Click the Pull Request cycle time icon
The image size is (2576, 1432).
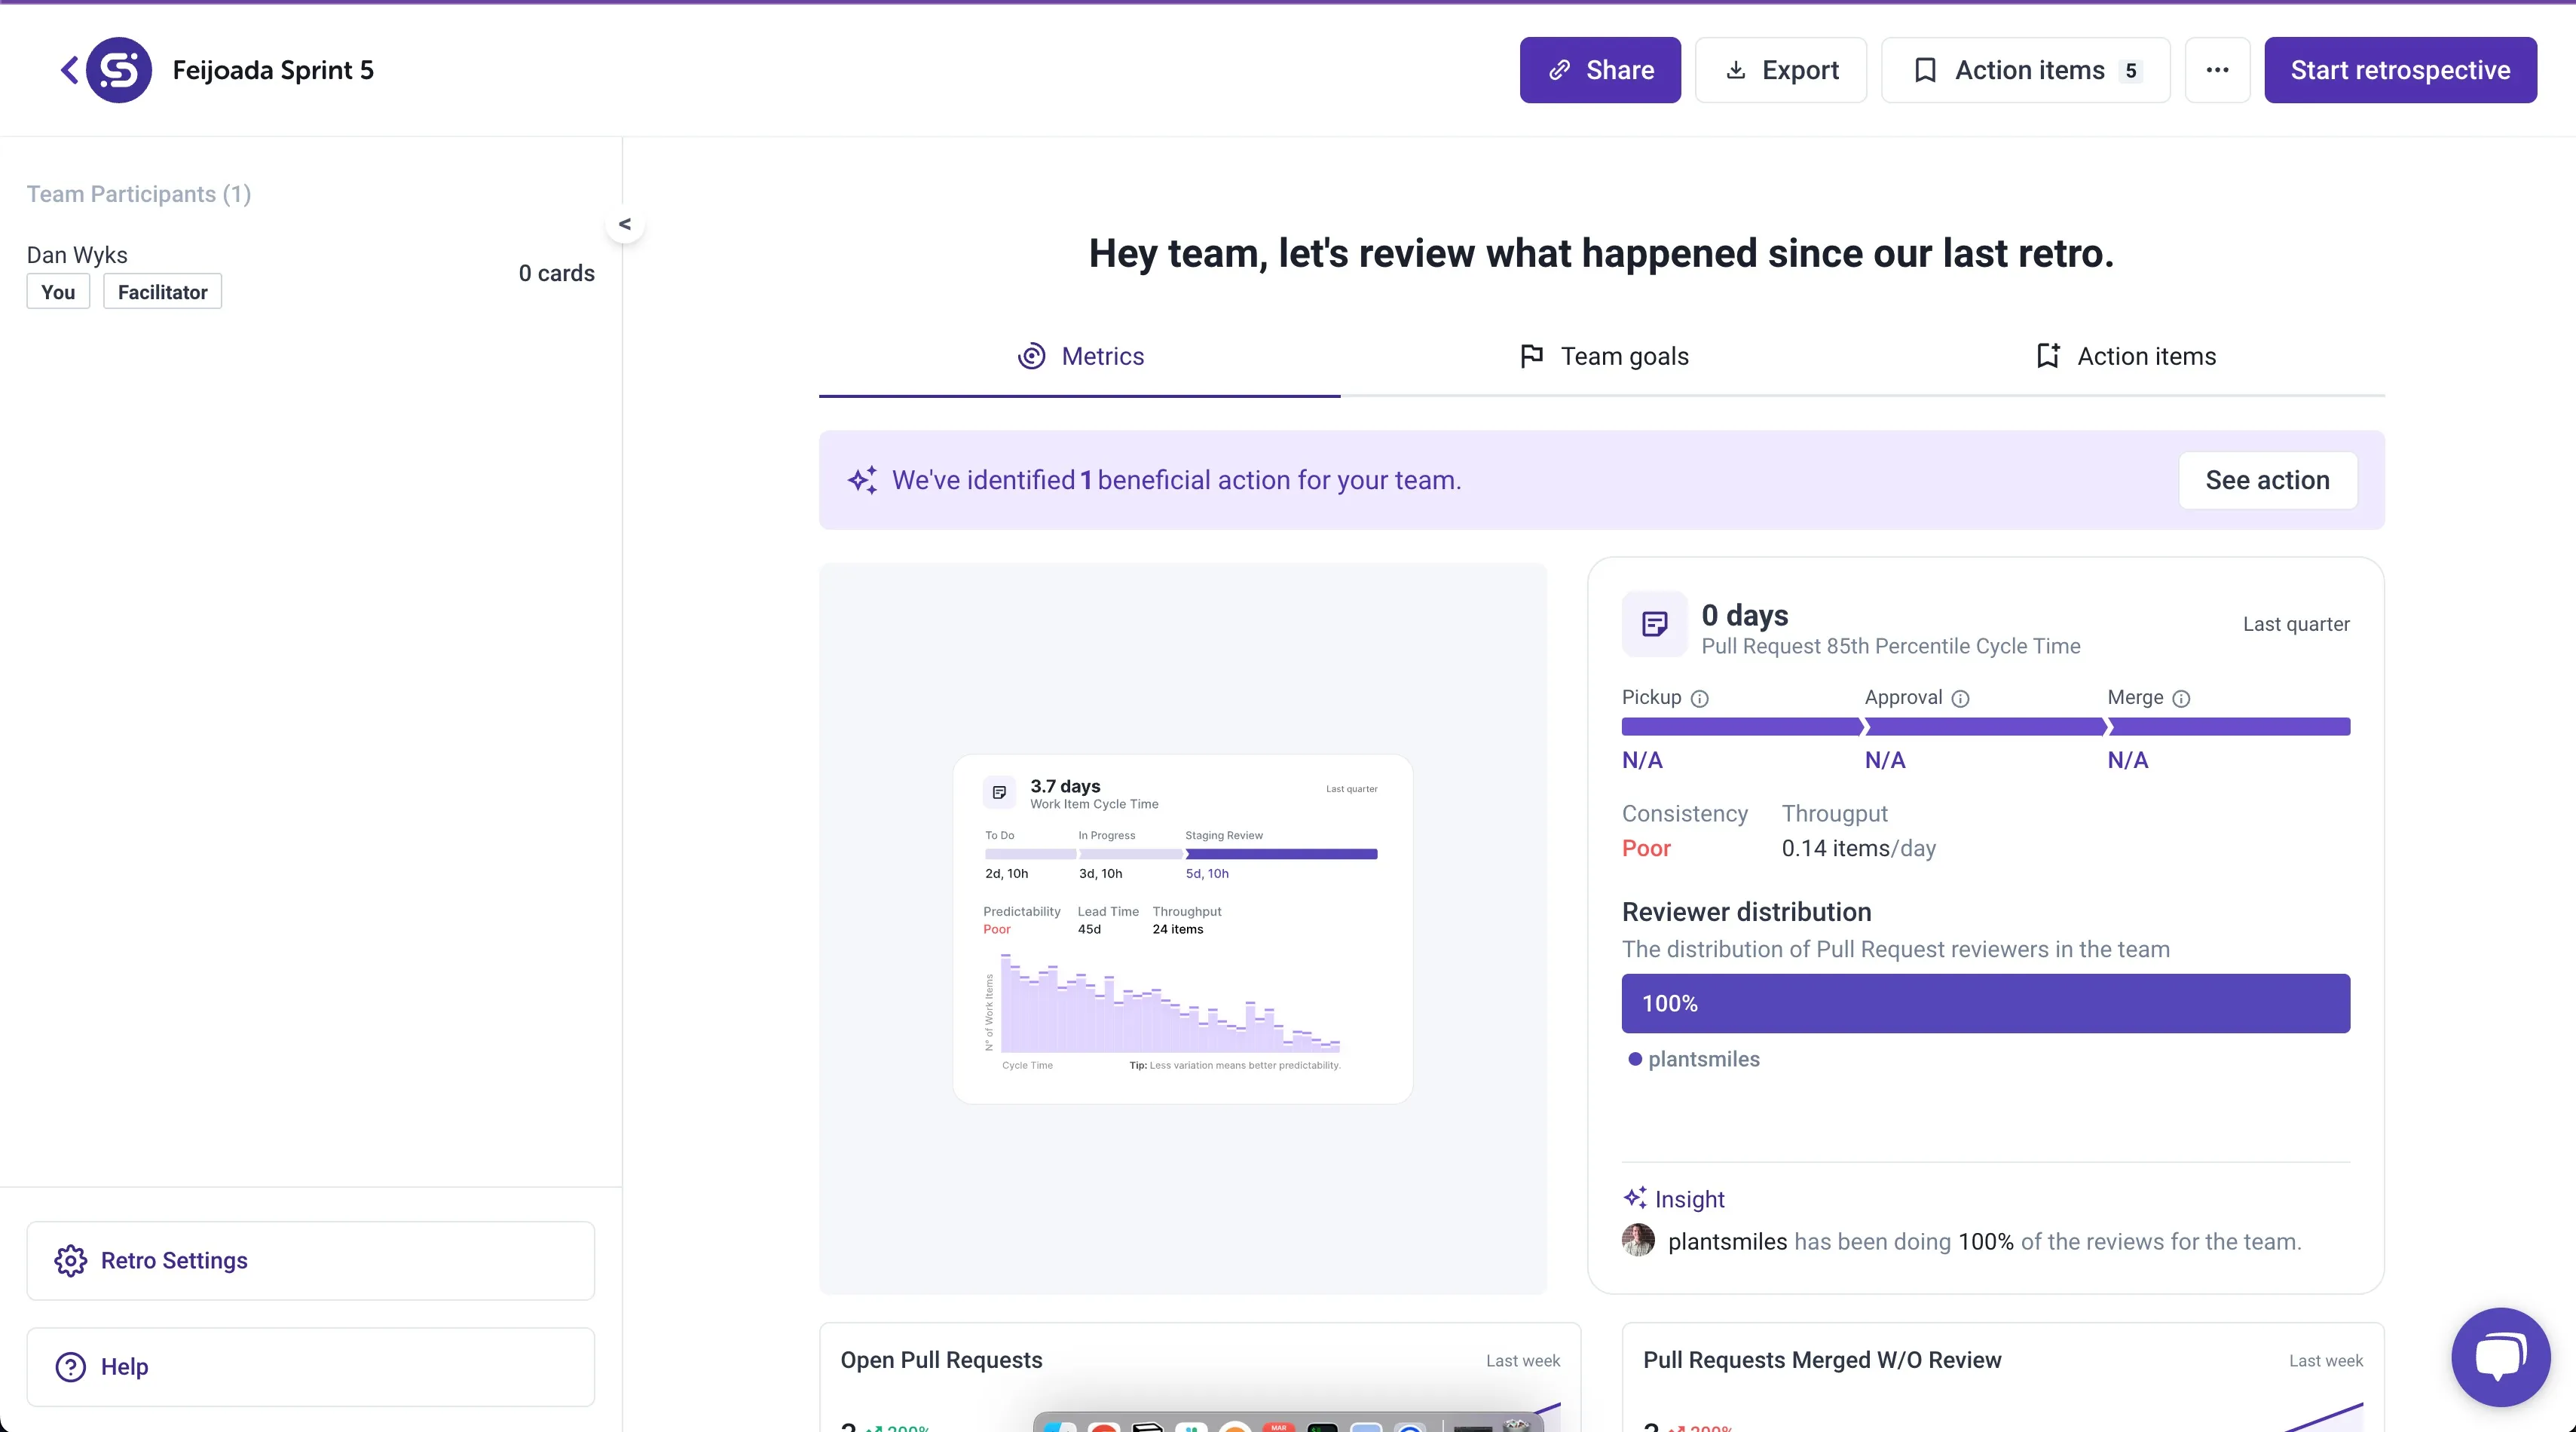[1654, 625]
